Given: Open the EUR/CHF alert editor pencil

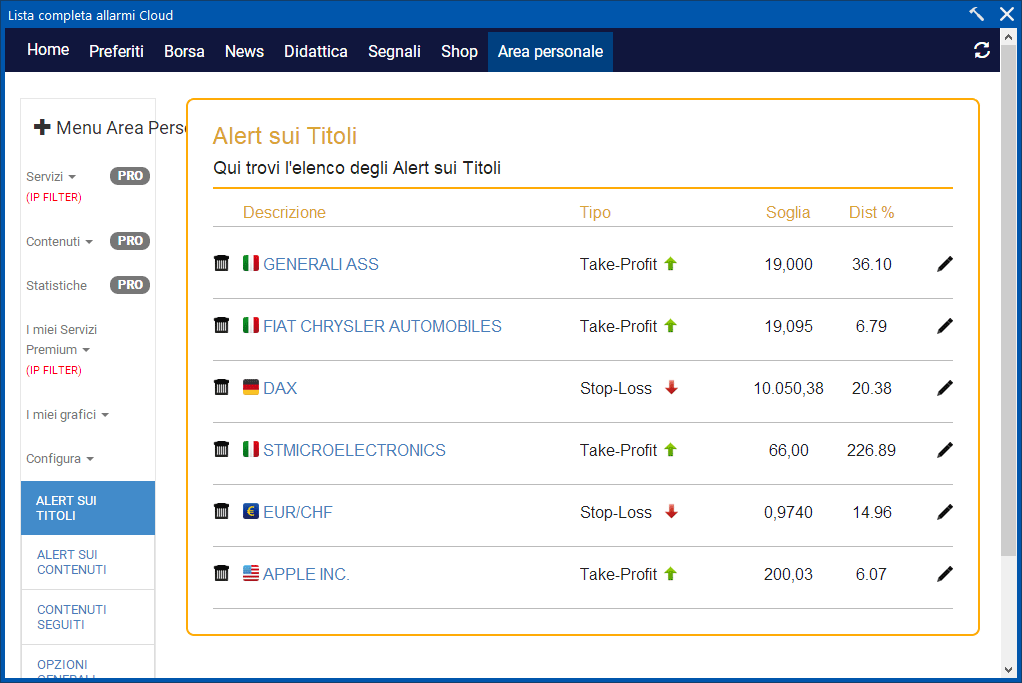Looking at the screenshot, I should click(944, 512).
